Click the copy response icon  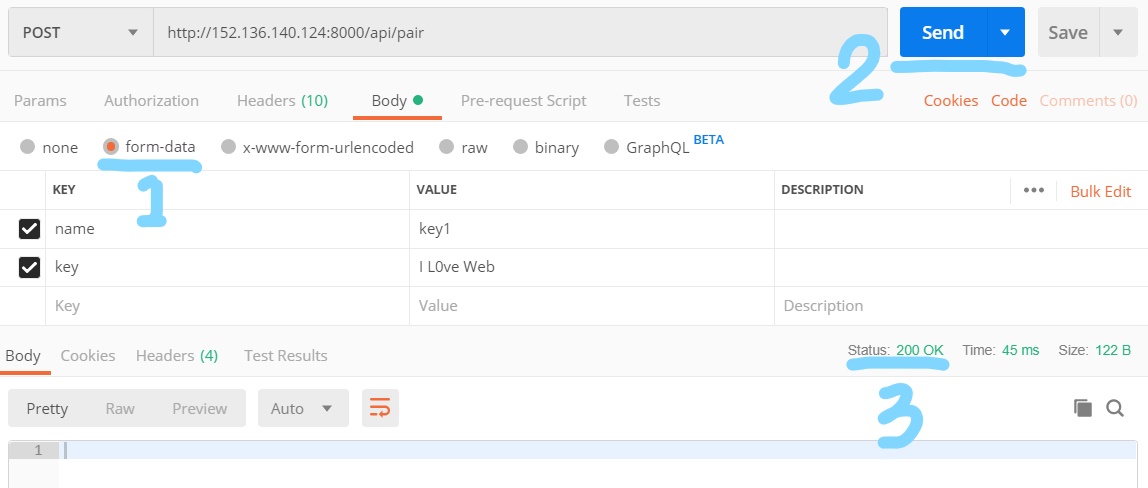tap(1082, 408)
